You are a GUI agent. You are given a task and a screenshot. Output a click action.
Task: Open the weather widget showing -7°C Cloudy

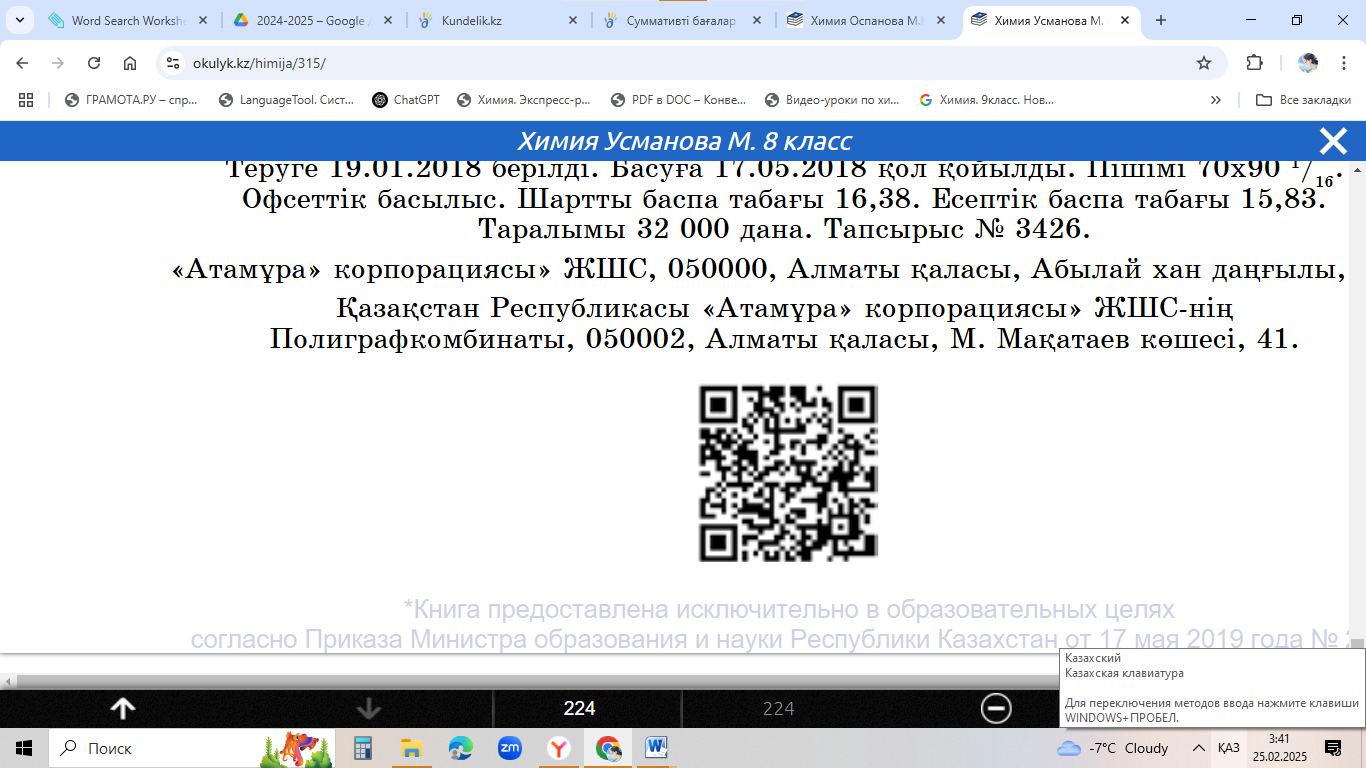click(1113, 748)
